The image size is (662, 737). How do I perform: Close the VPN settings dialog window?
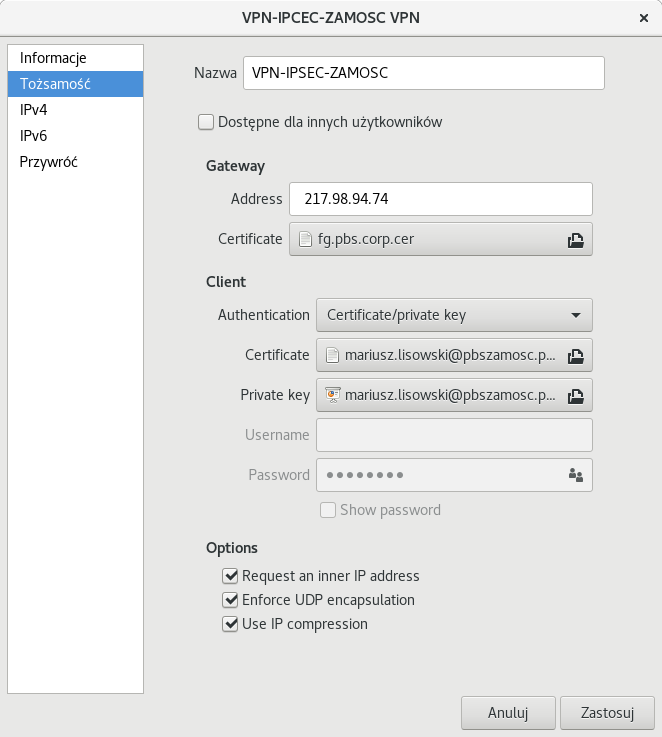[642, 18]
